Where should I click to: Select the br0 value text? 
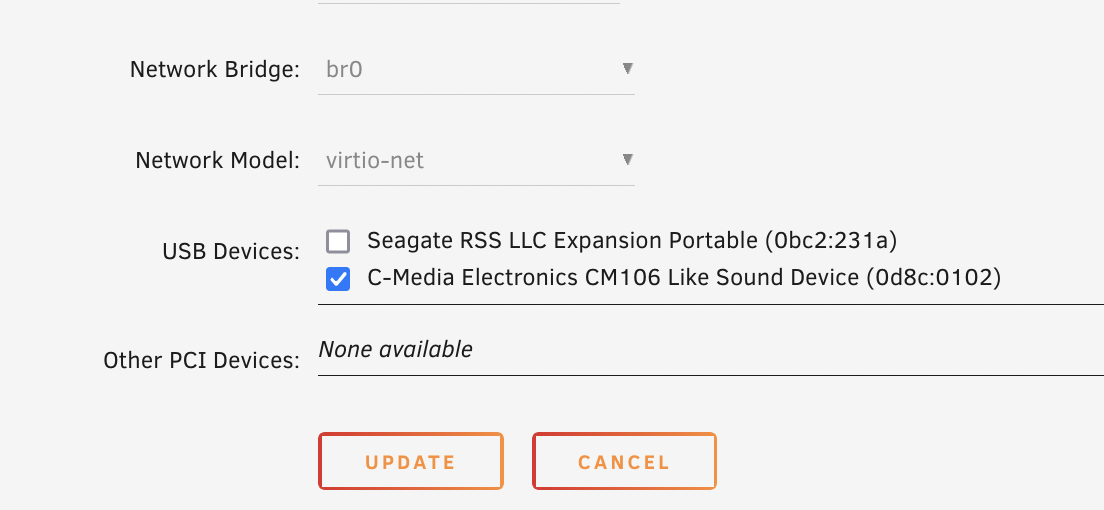click(342, 70)
